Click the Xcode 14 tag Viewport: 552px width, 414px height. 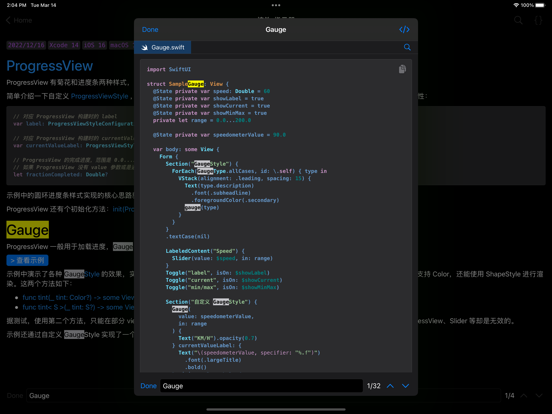tap(64, 45)
